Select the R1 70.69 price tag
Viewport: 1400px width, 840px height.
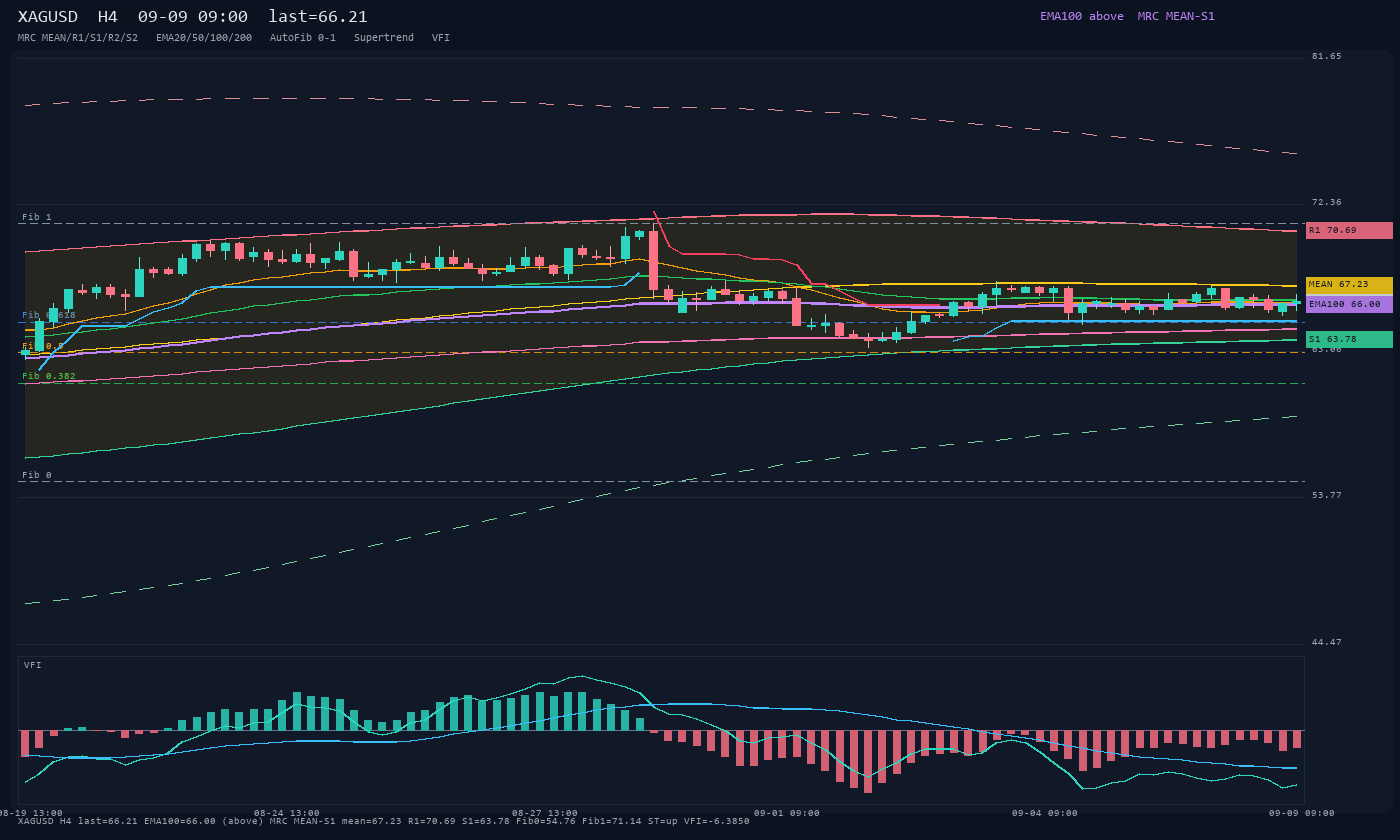click(x=1349, y=231)
